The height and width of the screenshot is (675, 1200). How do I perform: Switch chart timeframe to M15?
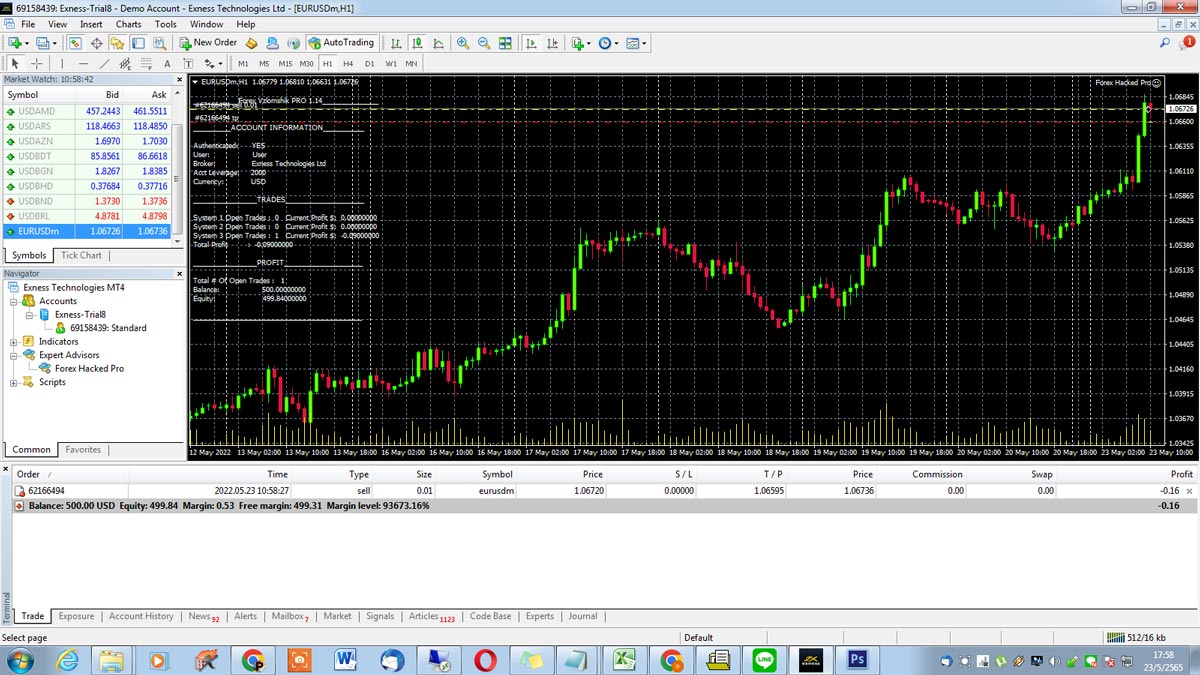point(284,63)
